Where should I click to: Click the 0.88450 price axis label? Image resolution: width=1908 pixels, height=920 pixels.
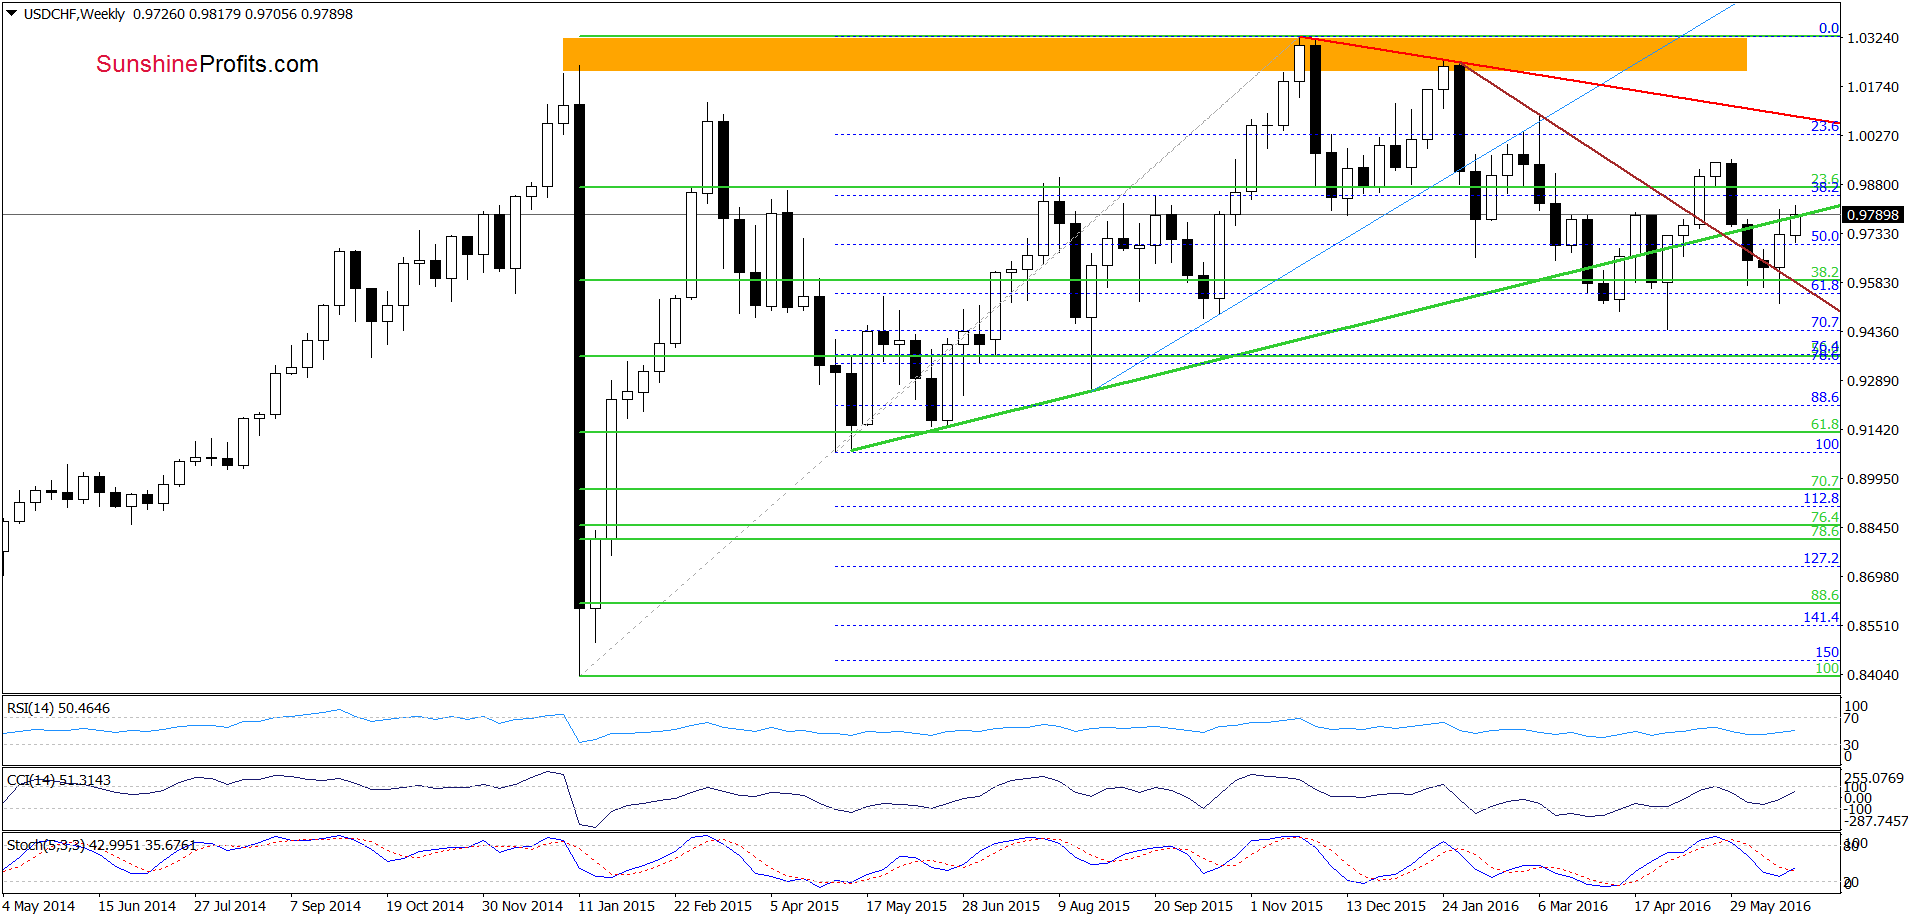click(x=1872, y=528)
